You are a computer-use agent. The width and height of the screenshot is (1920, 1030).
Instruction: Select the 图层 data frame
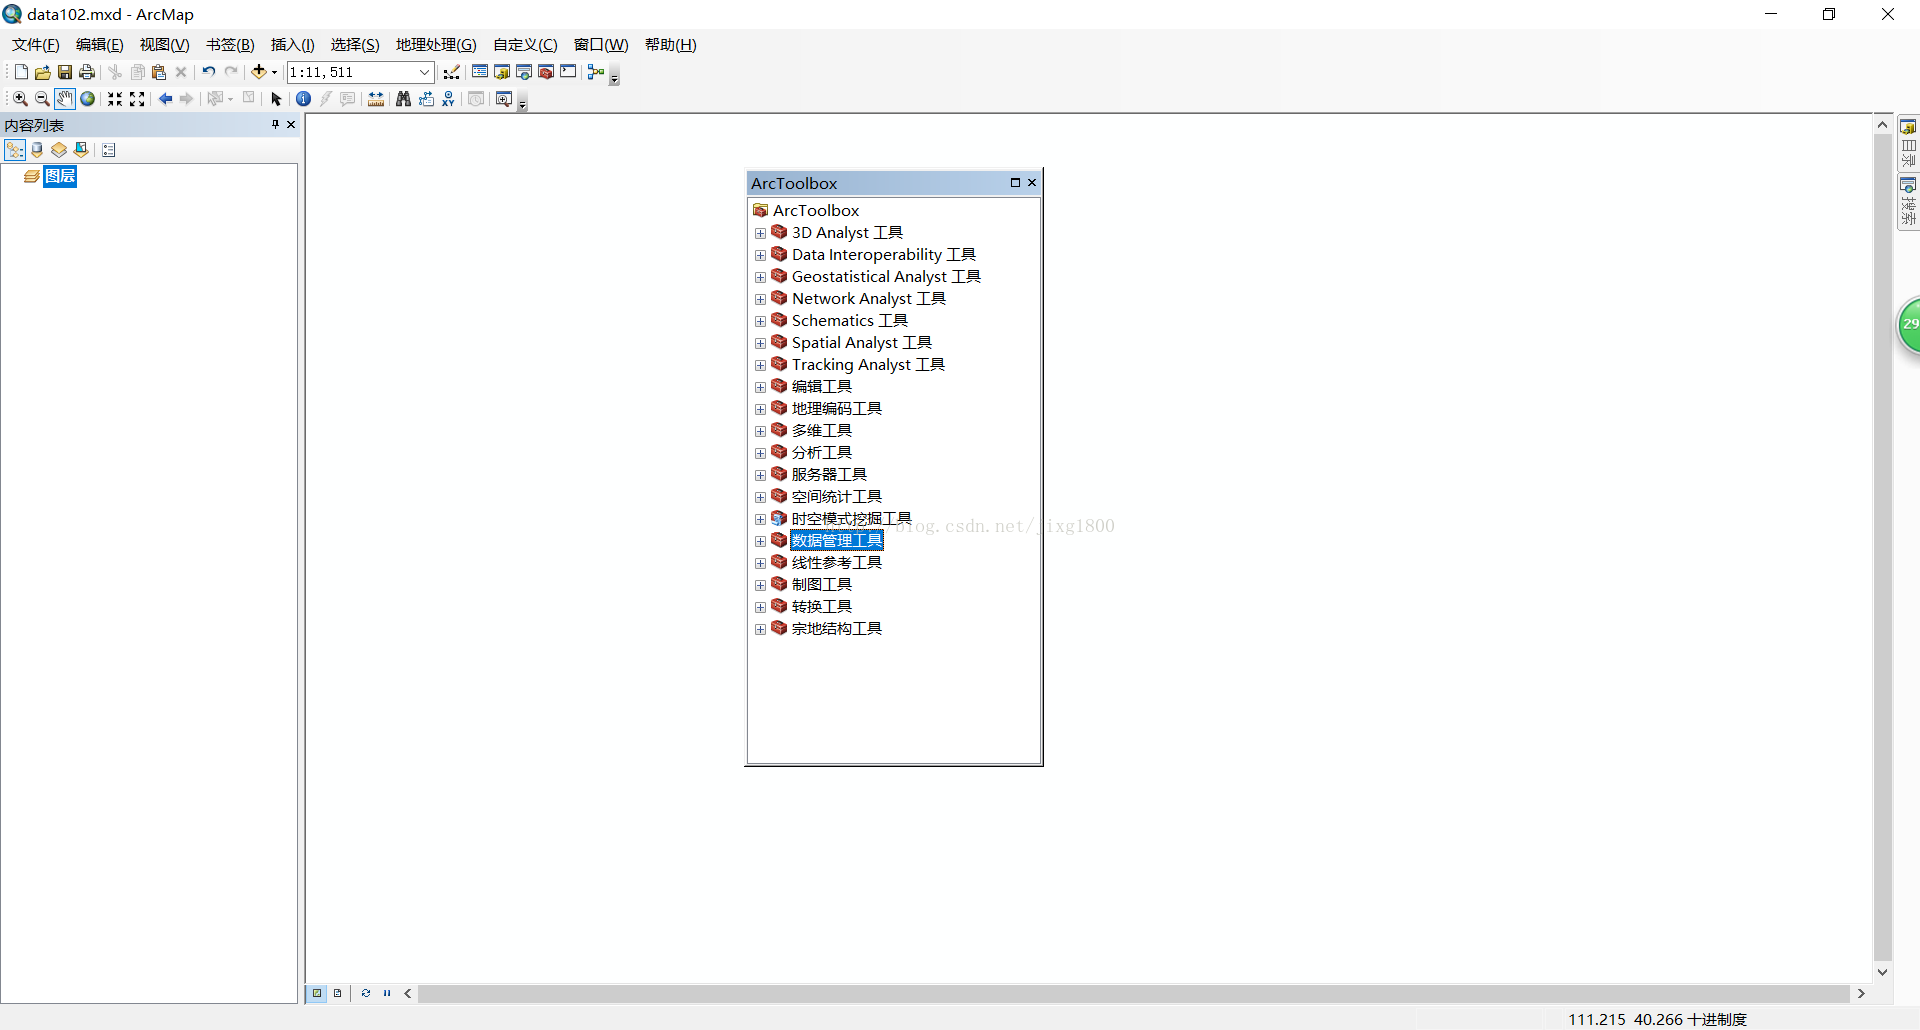60,176
